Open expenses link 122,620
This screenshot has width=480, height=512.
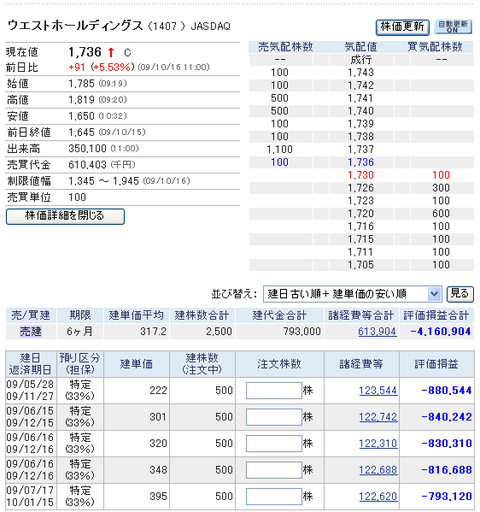378,496
